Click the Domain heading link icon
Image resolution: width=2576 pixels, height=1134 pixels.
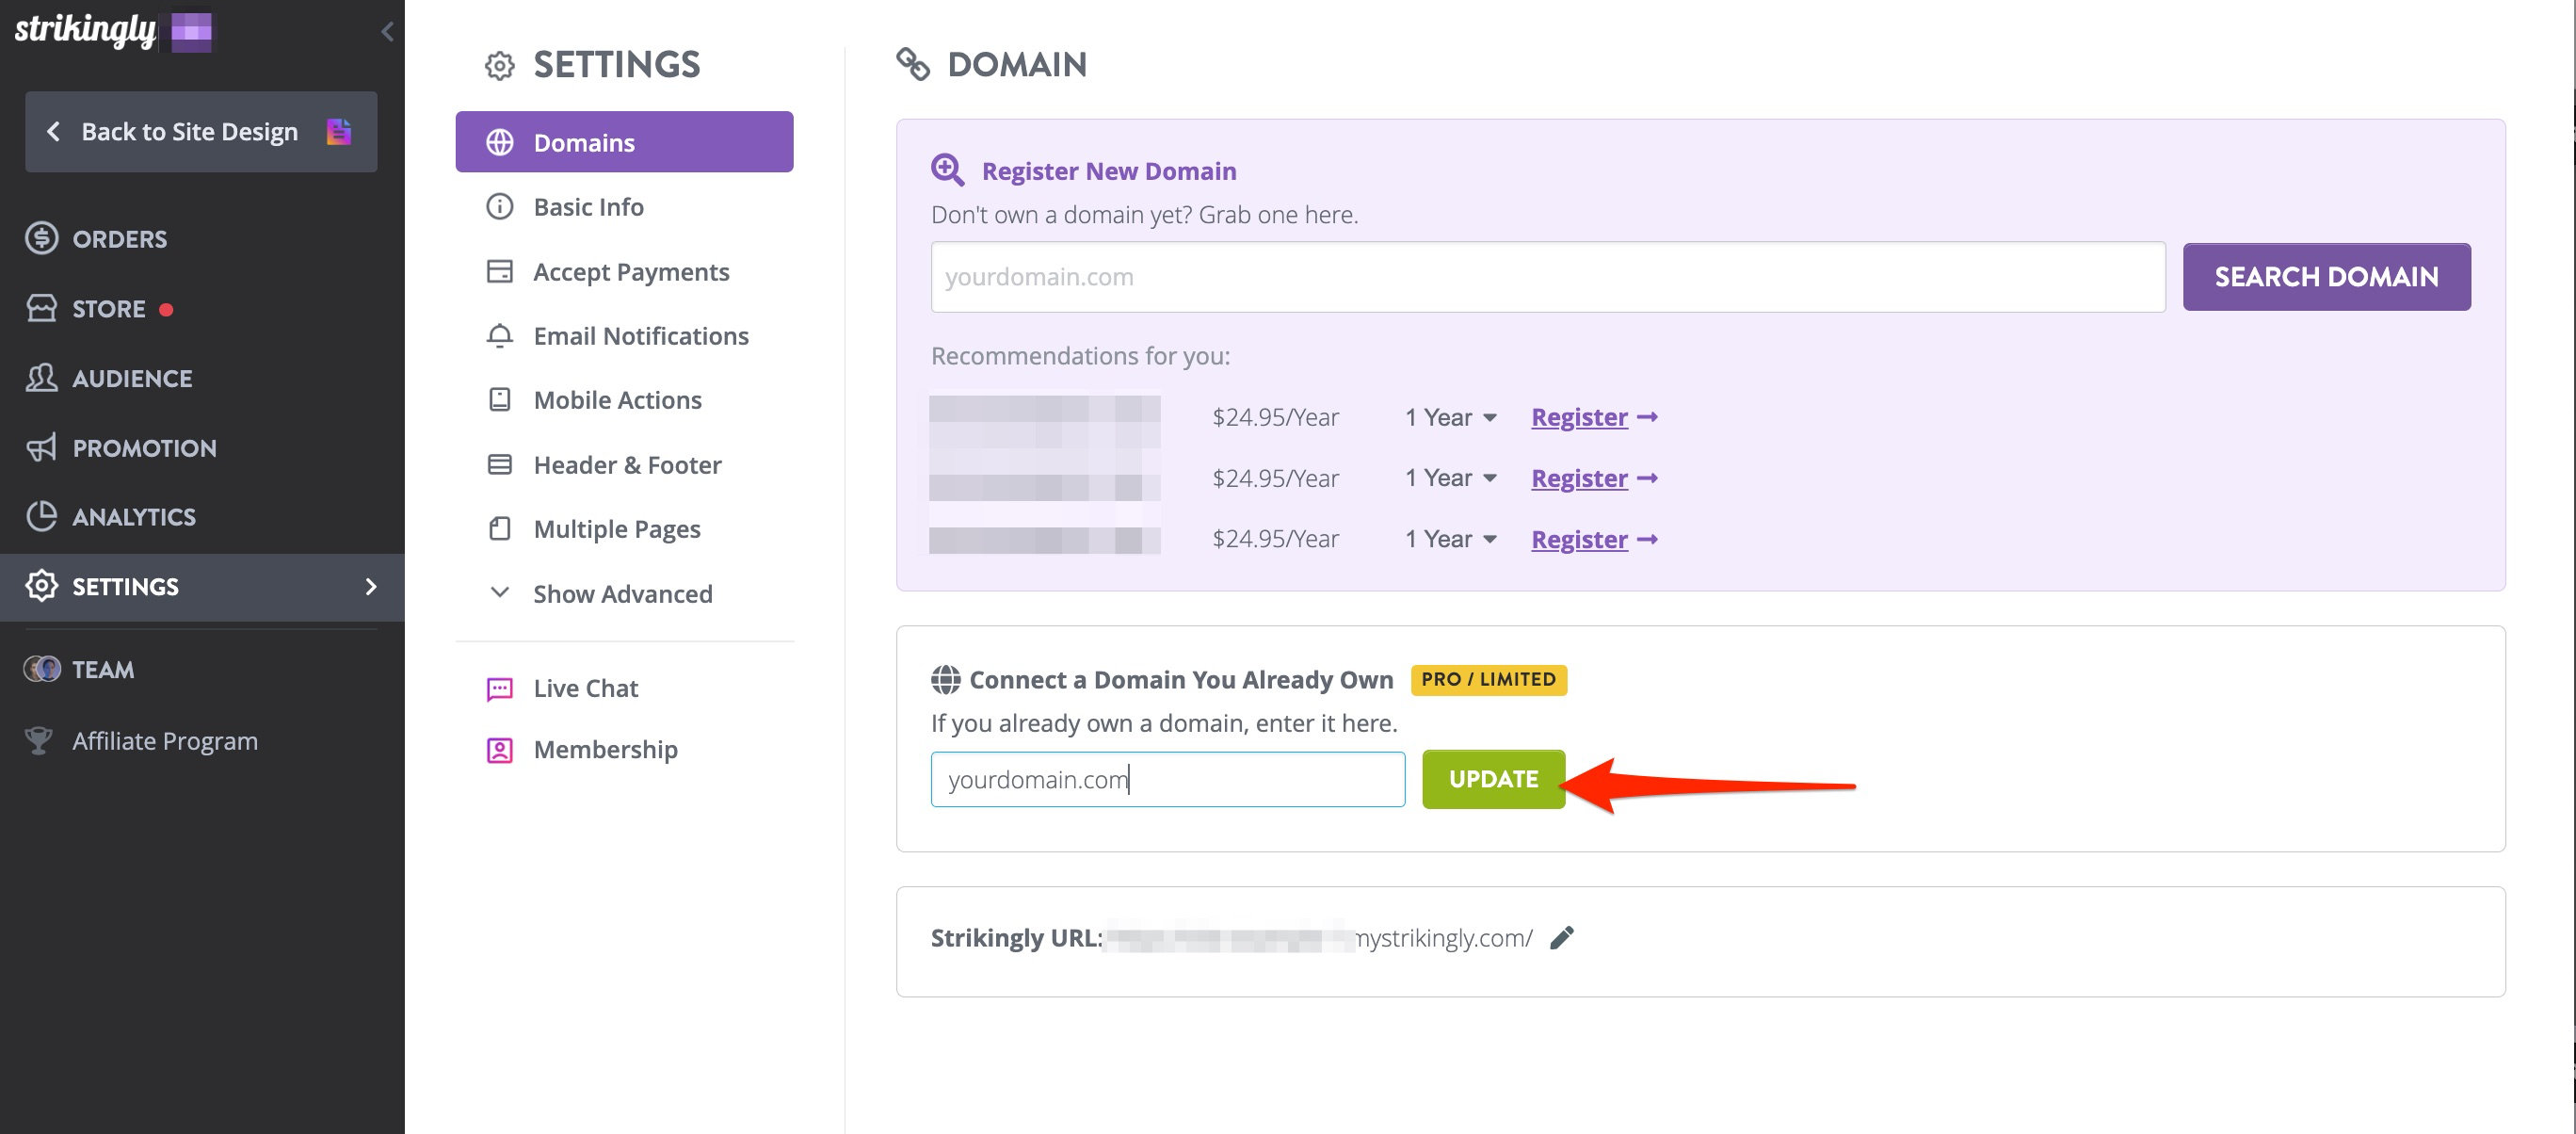click(x=913, y=64)
